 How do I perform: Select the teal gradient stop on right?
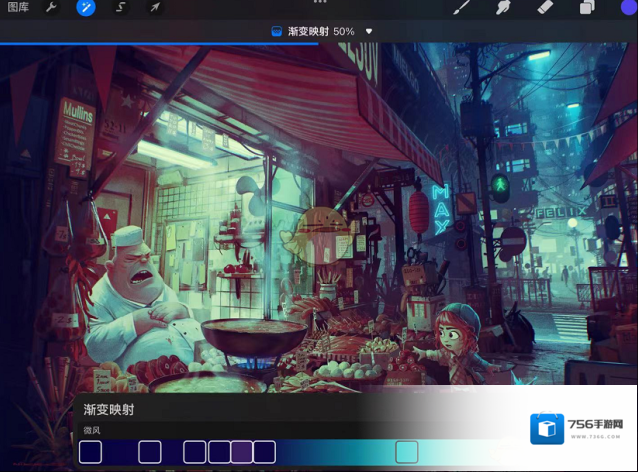[406, 452]
